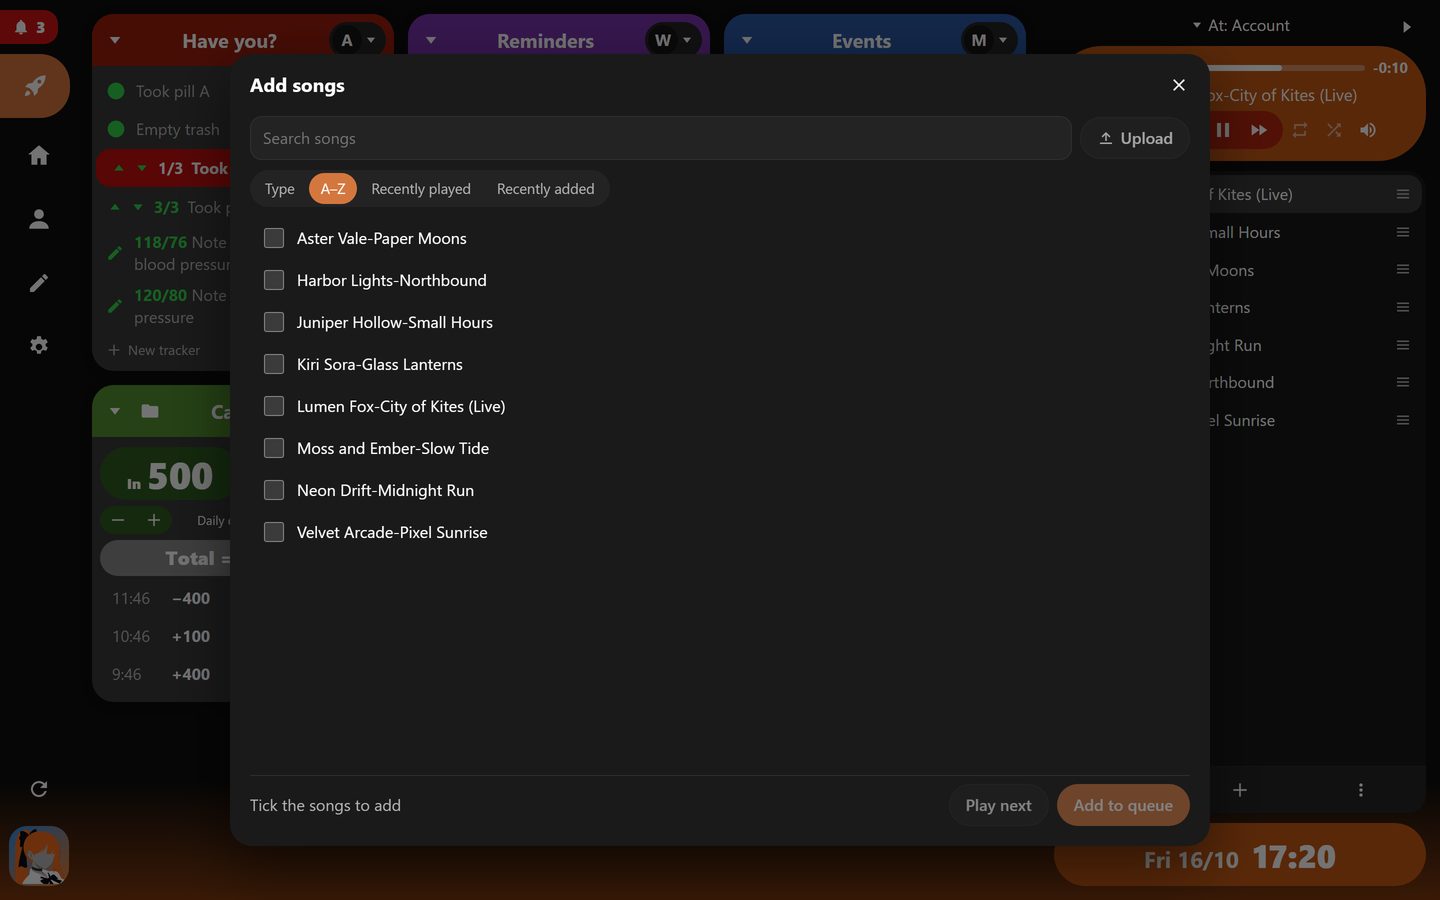The image size is (1440, 900).
Task: Open the queue more options menu
Action: [1360, 790]
